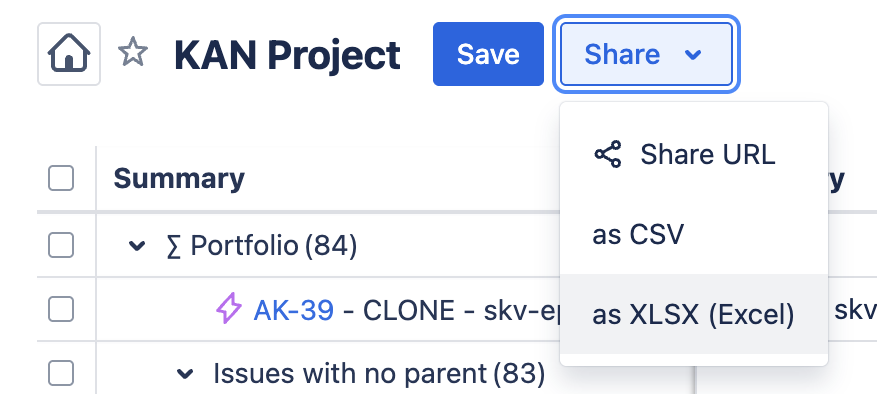The width and height of the screenshot is (877, 394).
Task: Select the Issues with no parent checkbox
Action: (x=61, y=373)
